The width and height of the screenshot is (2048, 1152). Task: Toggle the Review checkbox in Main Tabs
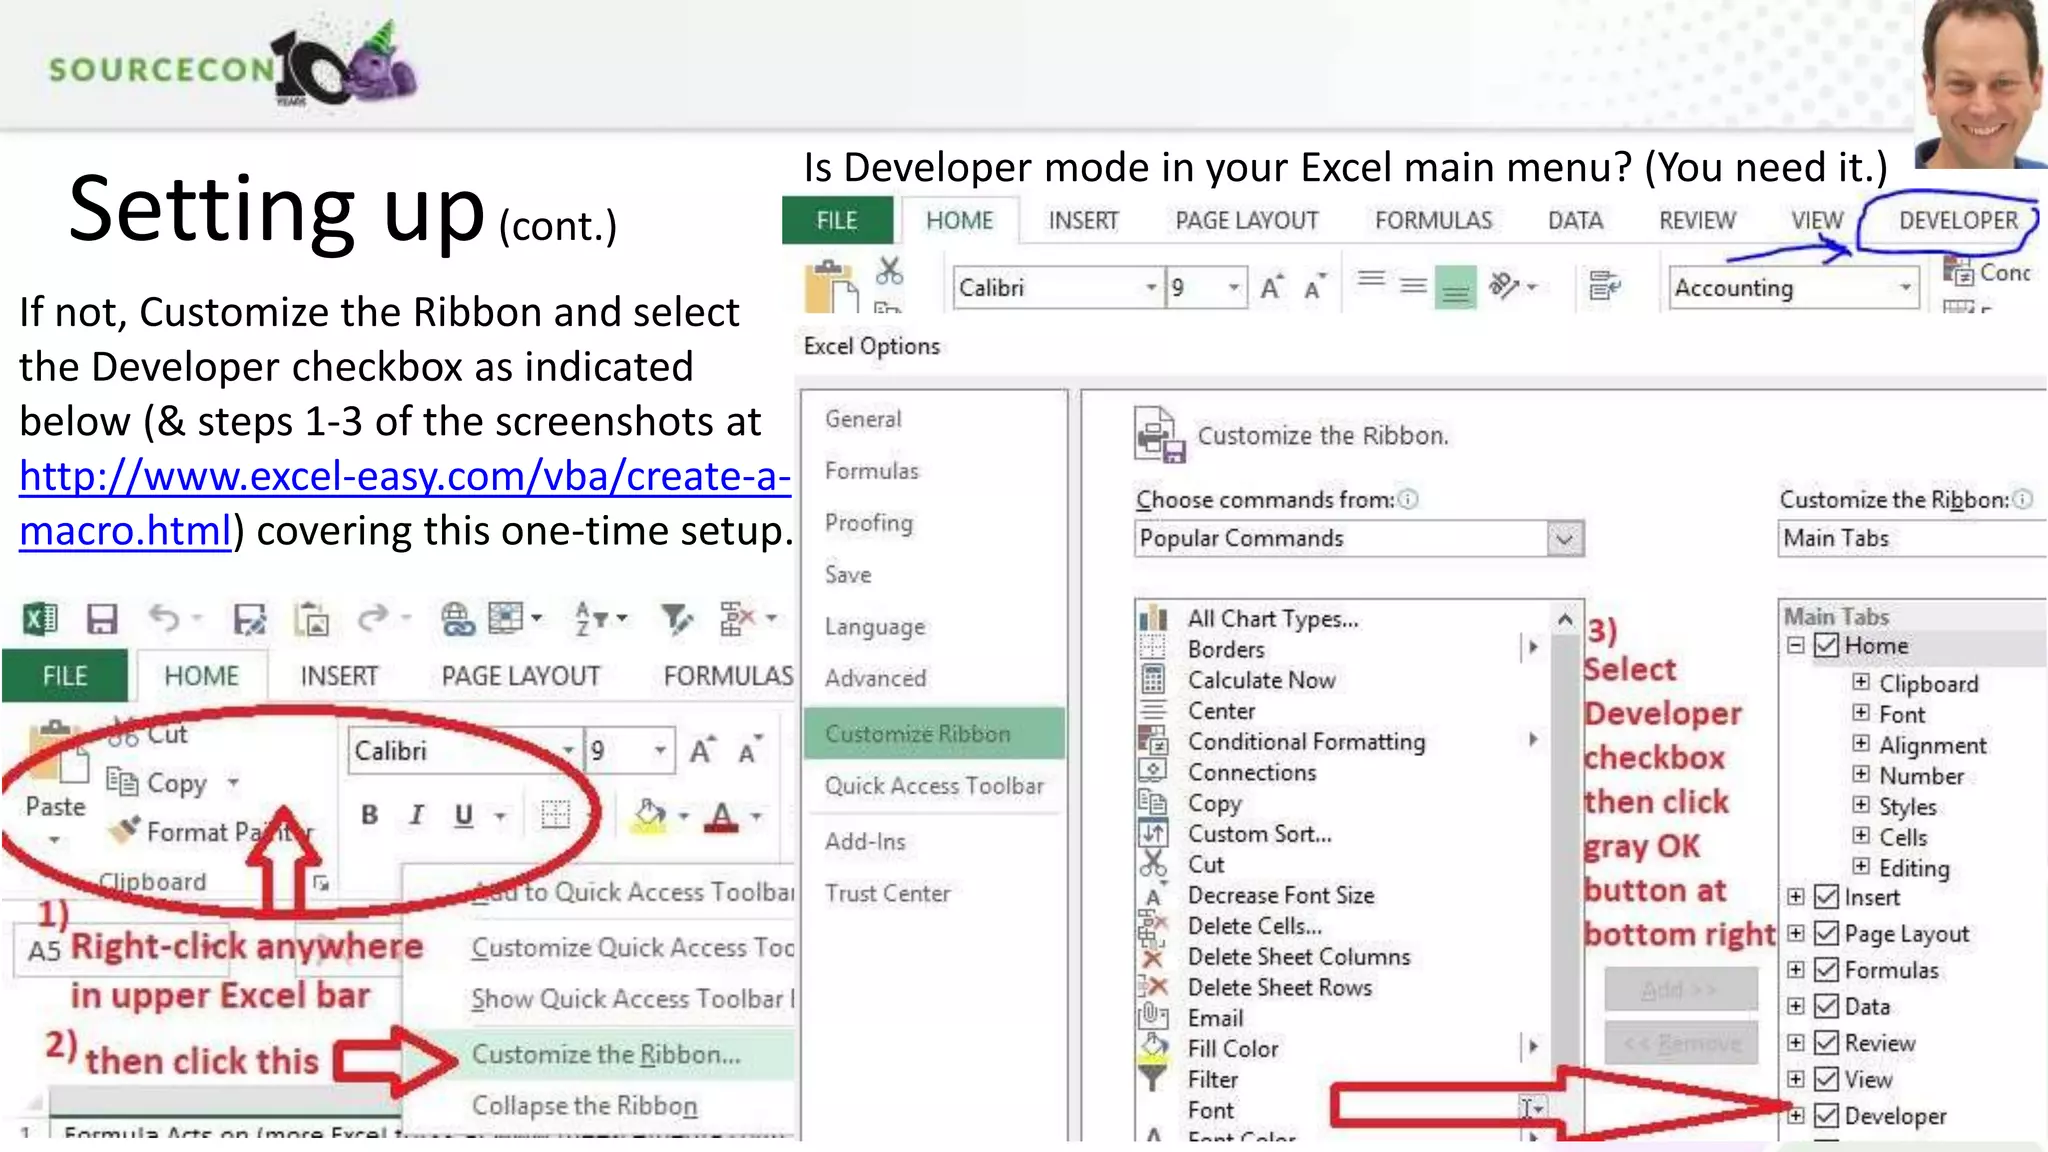(x=1826, y=1042)
